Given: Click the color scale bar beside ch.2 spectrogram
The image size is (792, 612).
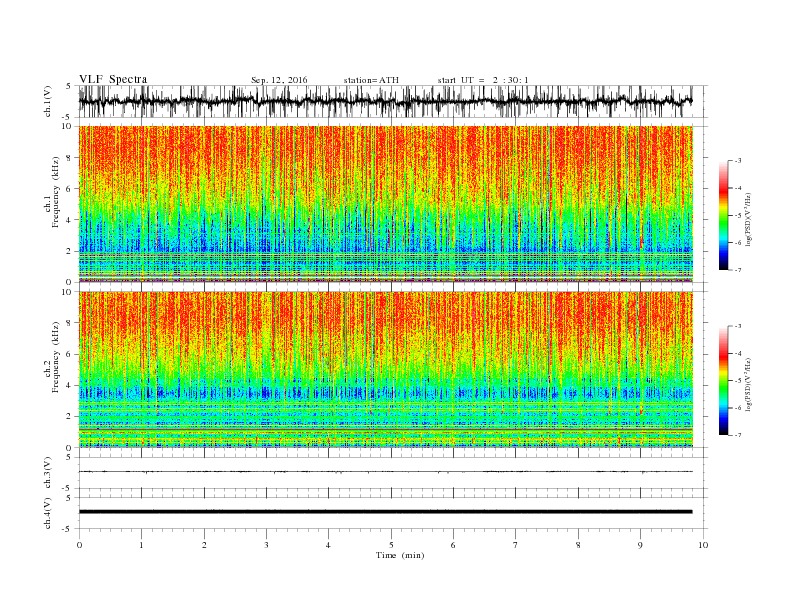Looking at the screenshot, I should pyautogui.click(x=724, y=380).
